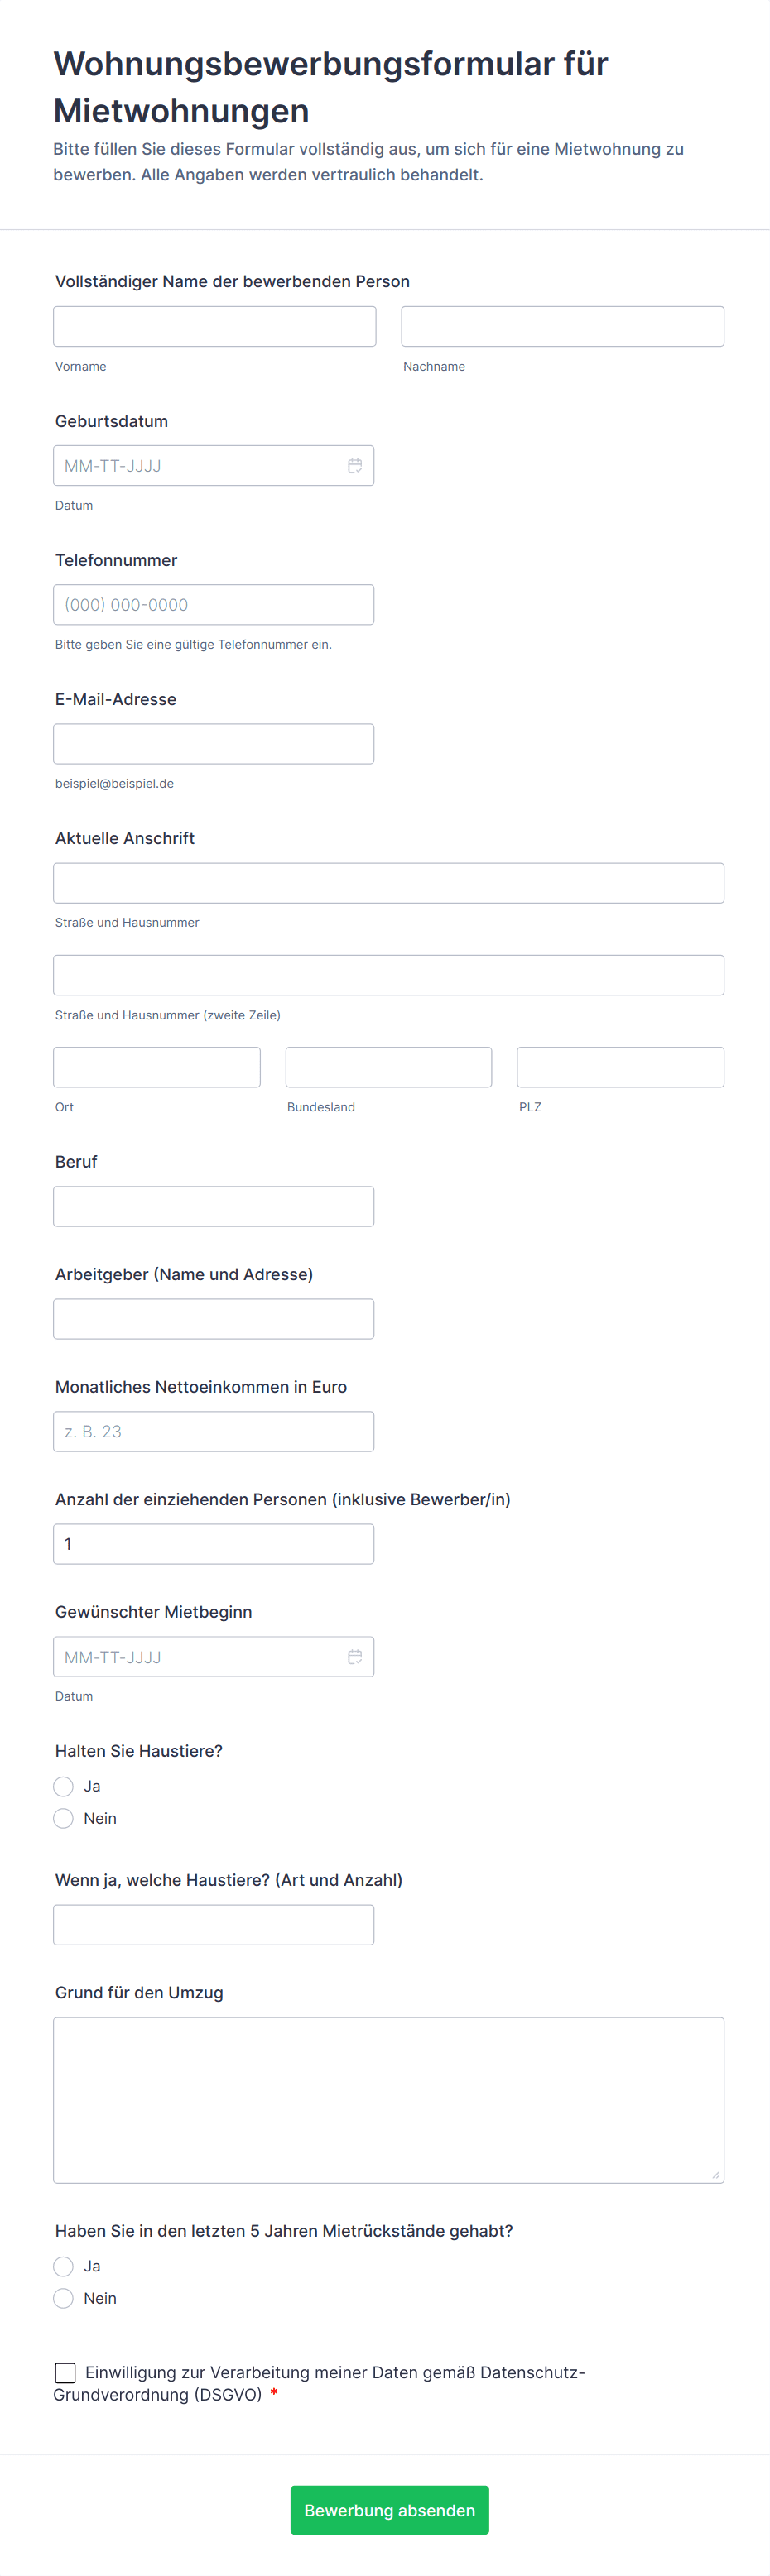Click the Grund für den Umzug textarea
770x2576 pixels.
(388, 2100)
